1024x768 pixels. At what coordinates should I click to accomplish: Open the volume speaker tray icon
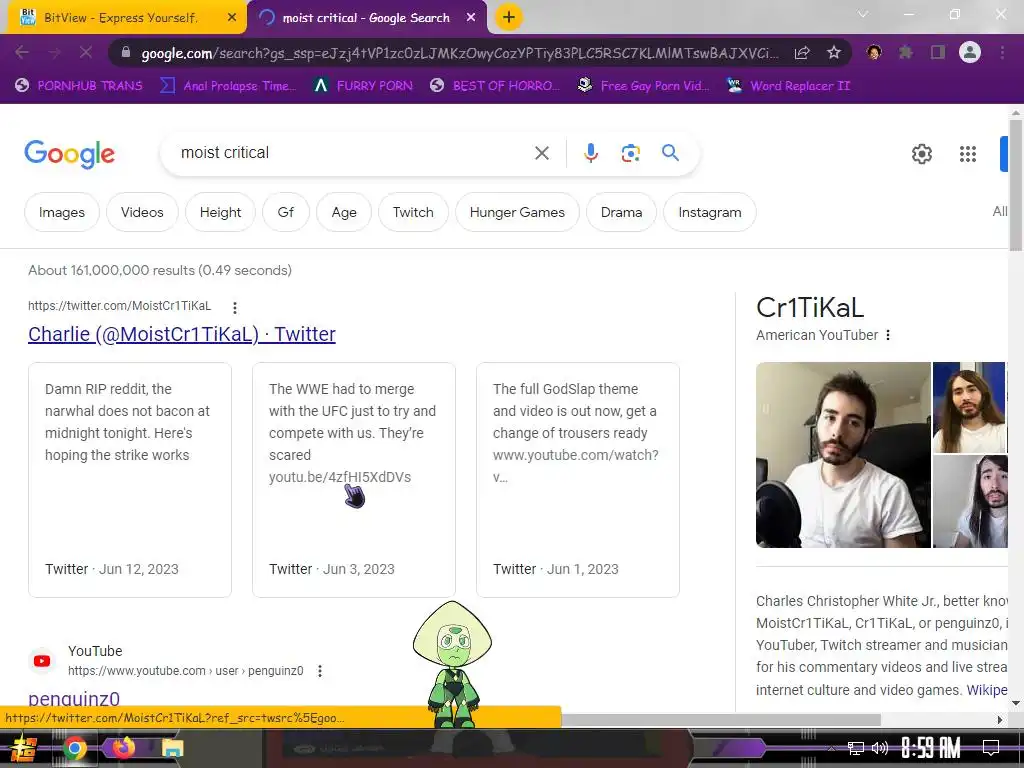point(880,748)
